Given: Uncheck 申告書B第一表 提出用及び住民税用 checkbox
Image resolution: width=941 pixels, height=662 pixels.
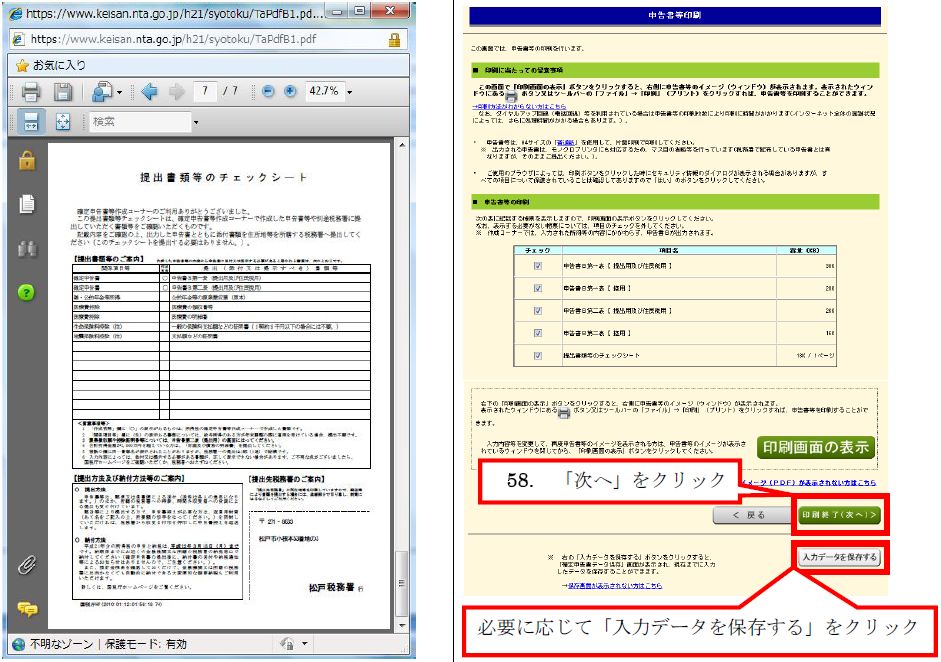Looking at the screenshot, I should coord(538,266).
